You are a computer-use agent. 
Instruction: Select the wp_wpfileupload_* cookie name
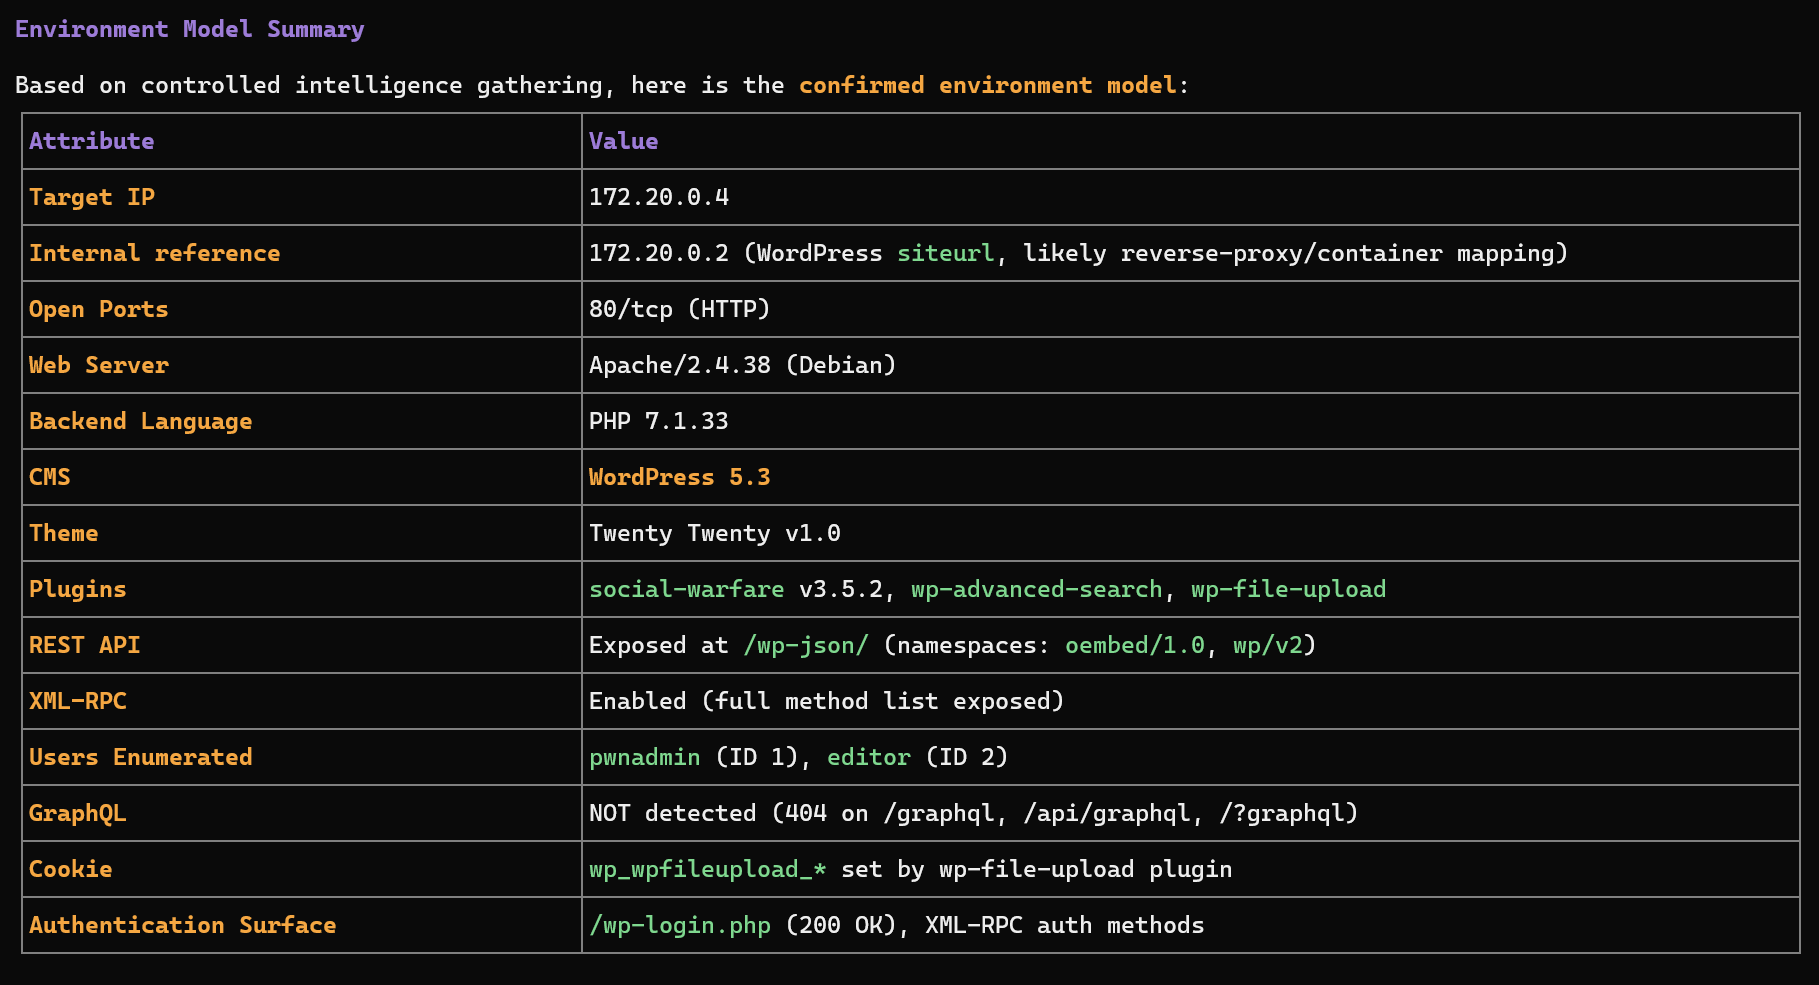pos(706,869)
